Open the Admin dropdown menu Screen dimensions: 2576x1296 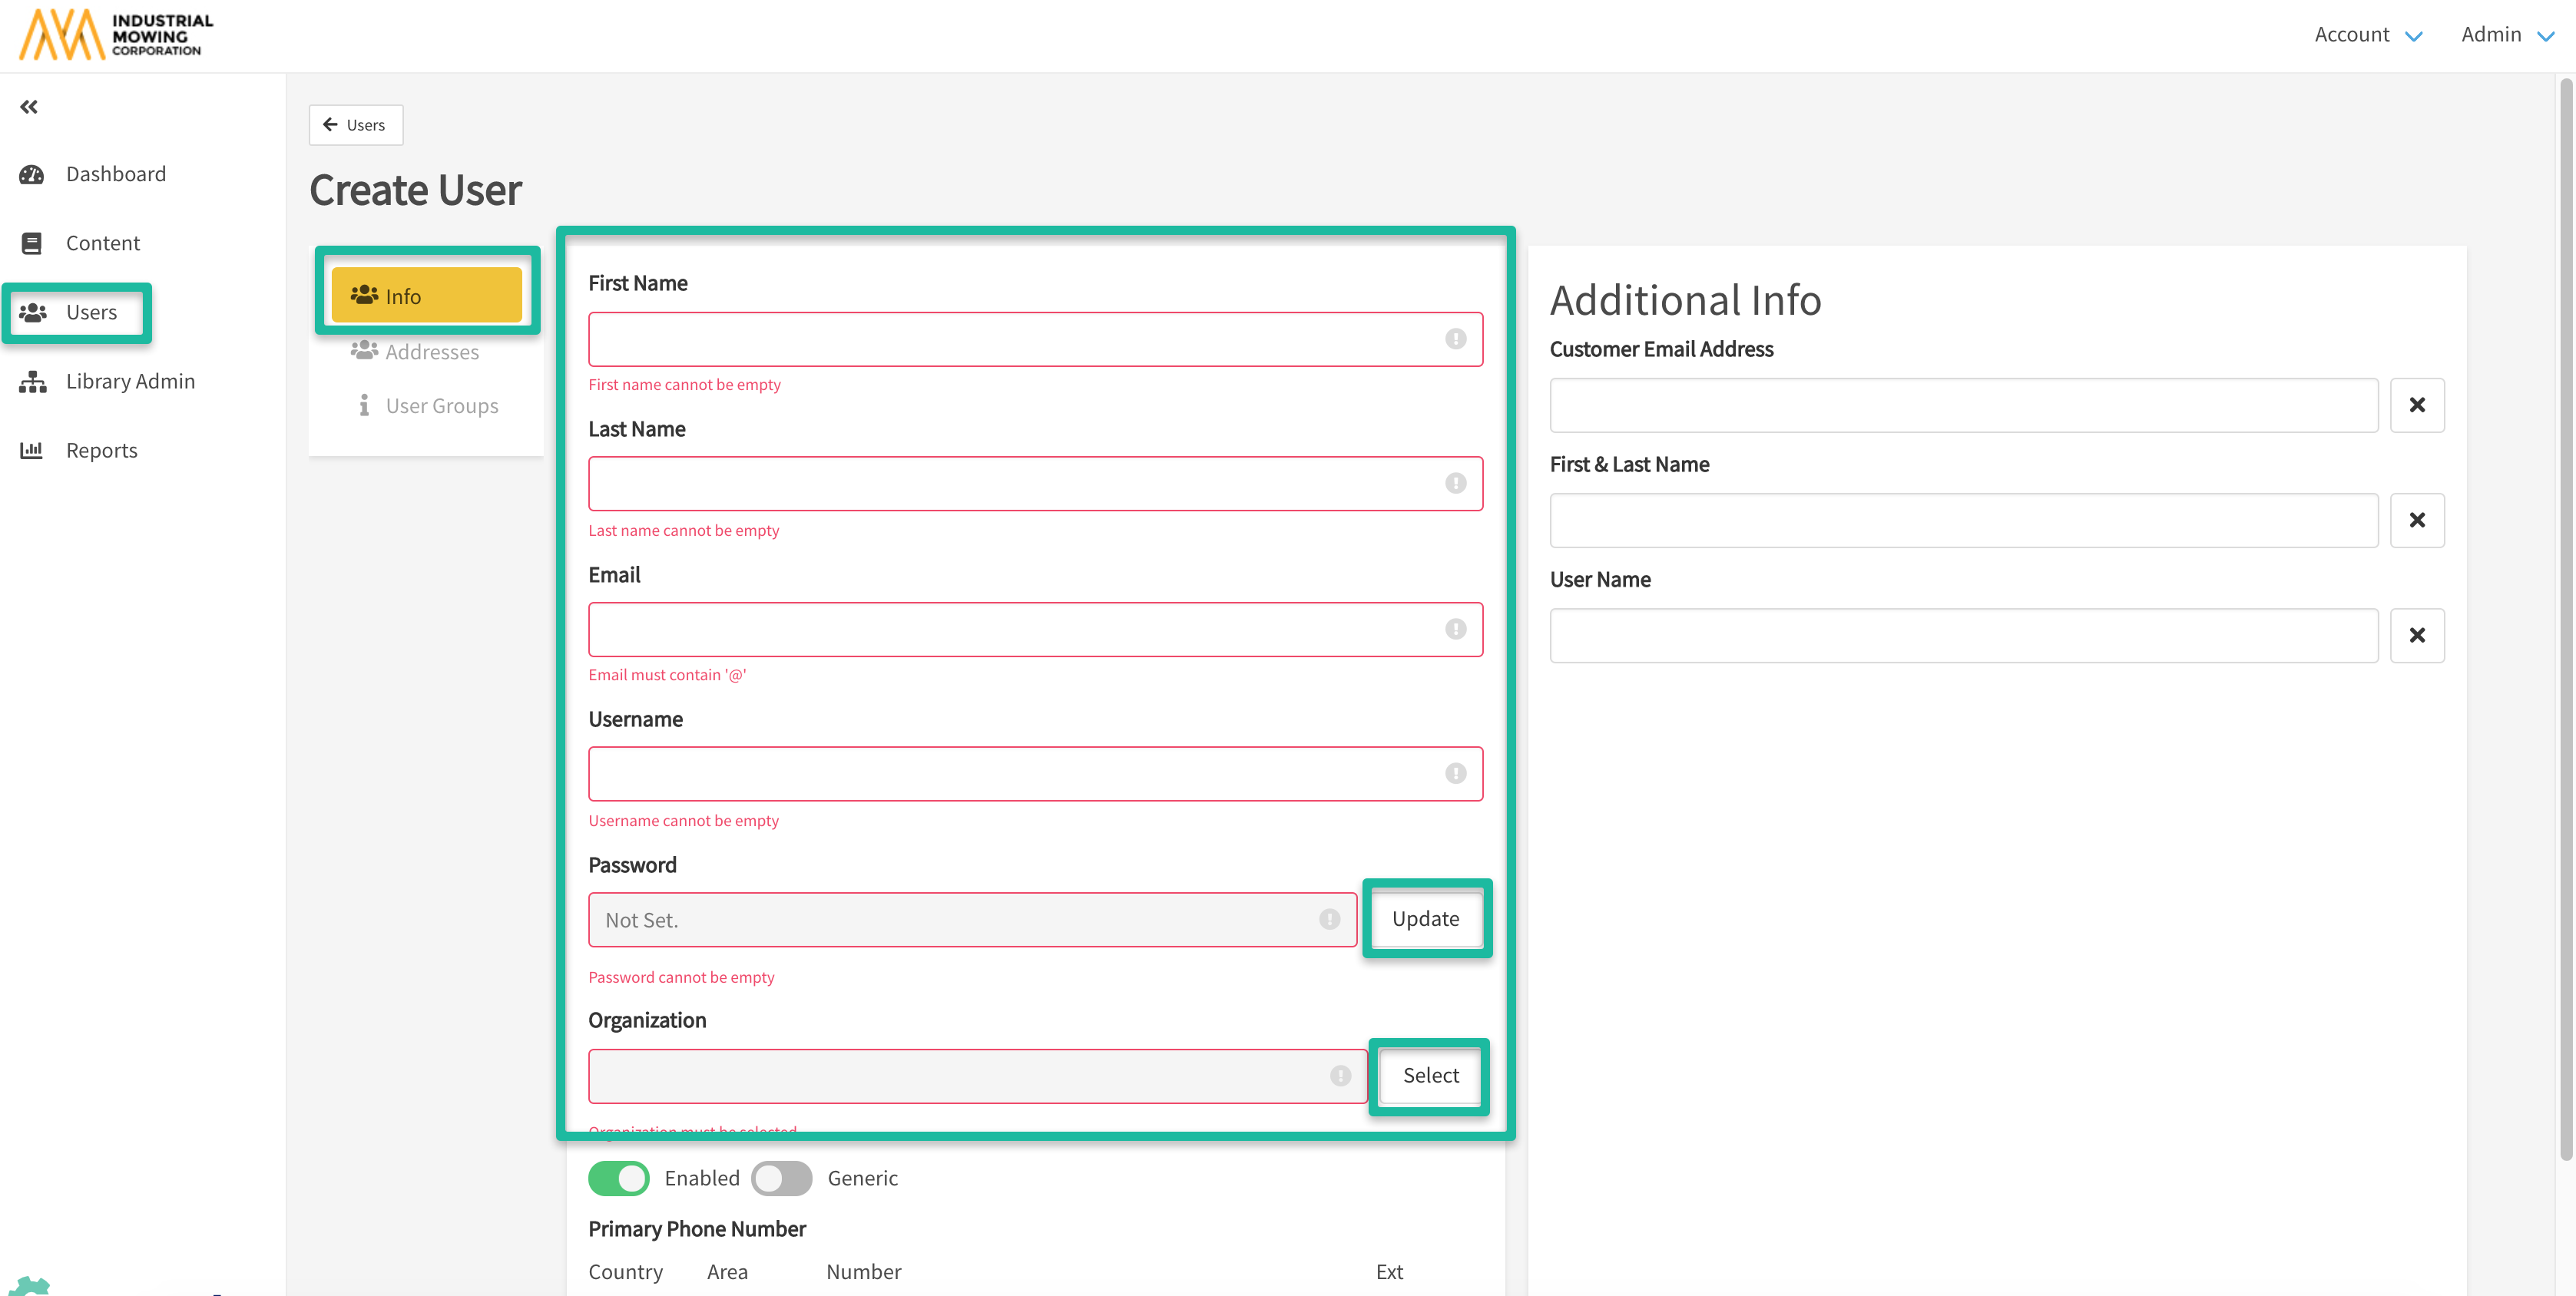2507,35
